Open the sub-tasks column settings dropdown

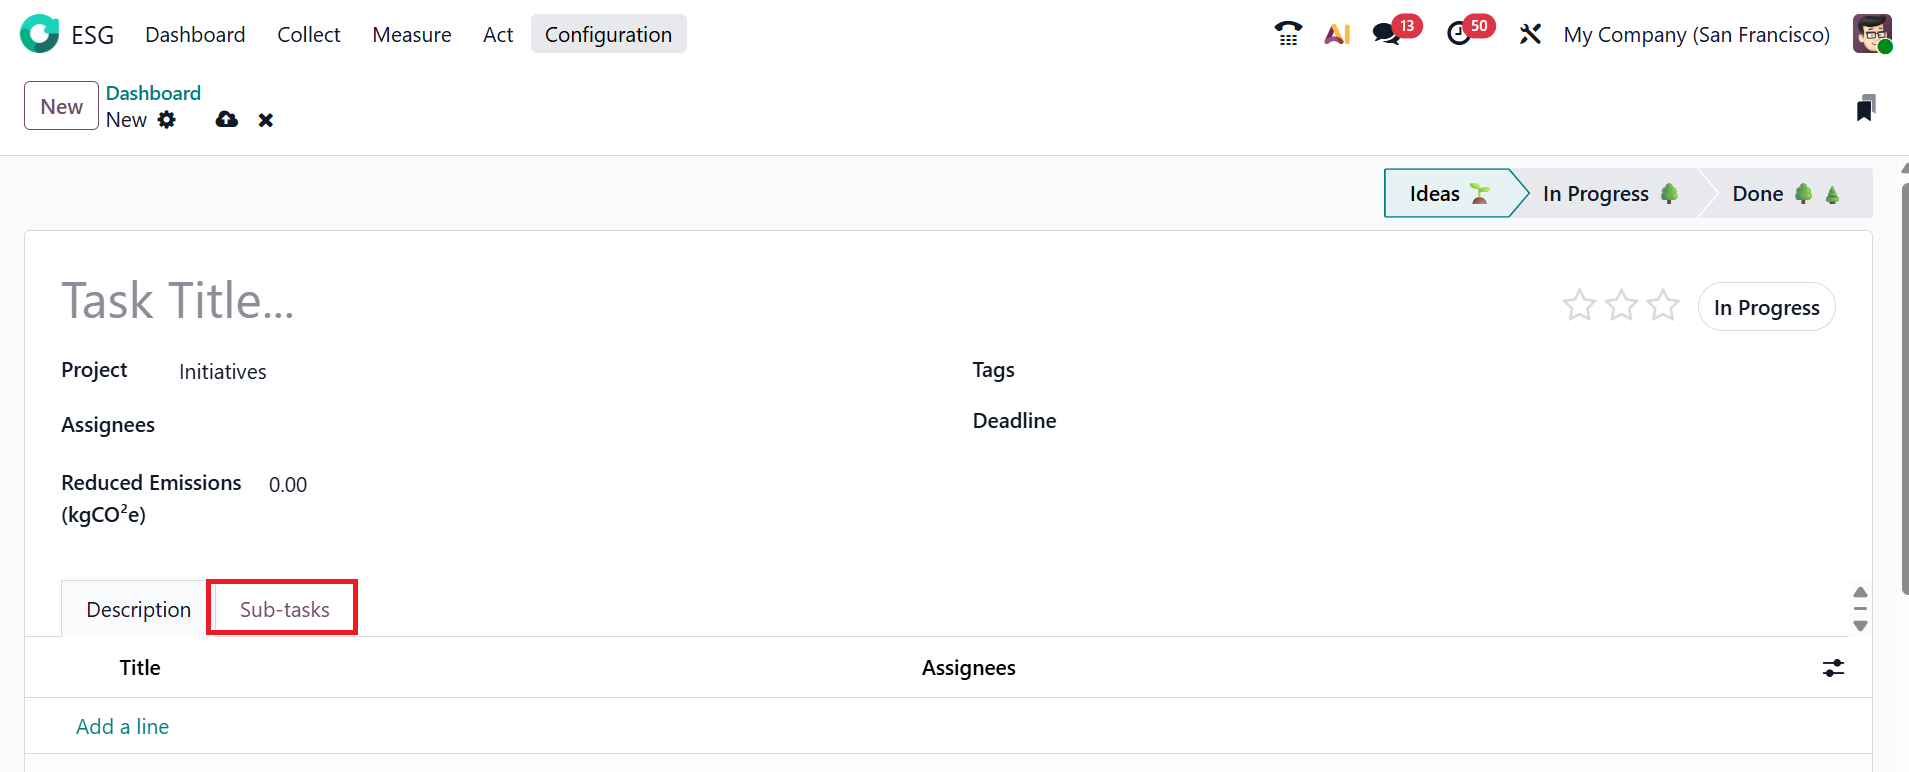coord(1833,668)
